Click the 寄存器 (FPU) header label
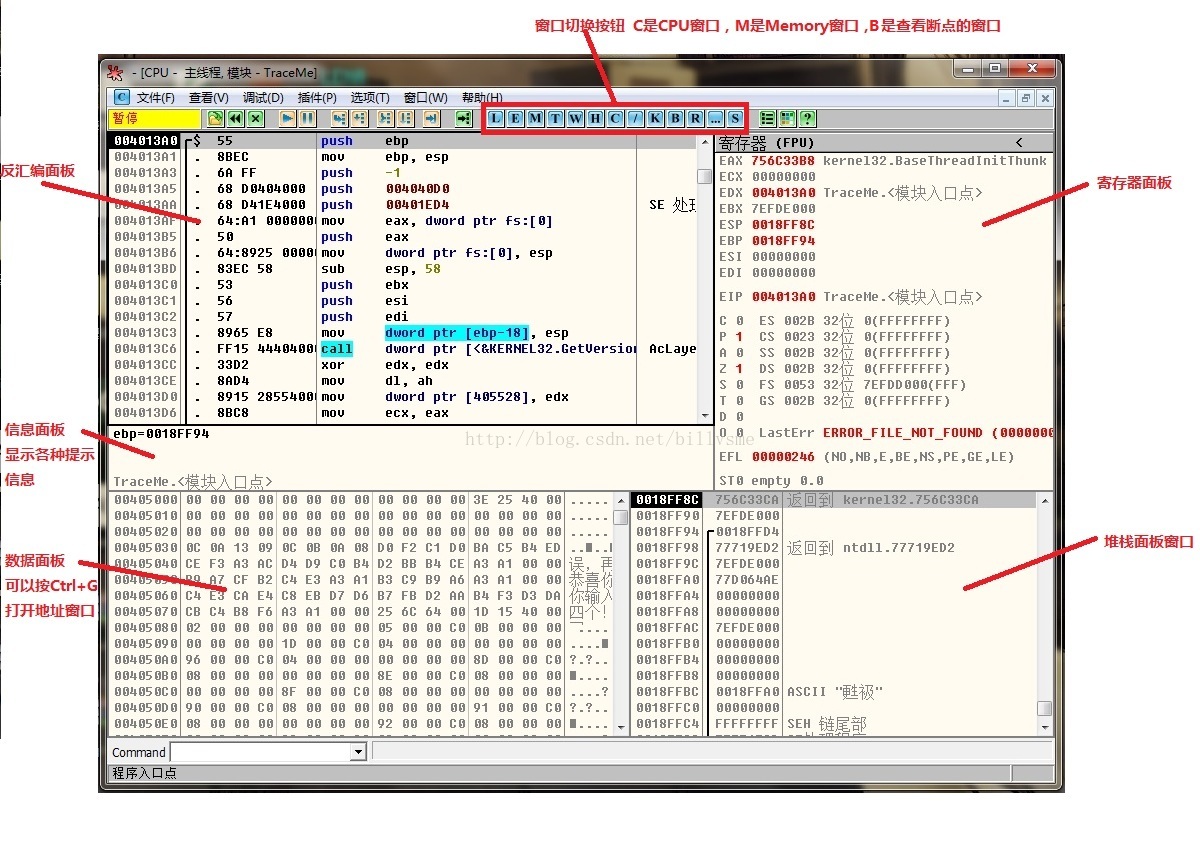Image resolution: width=1200 pixels, height=857 pixels. (x=767, y=143)
